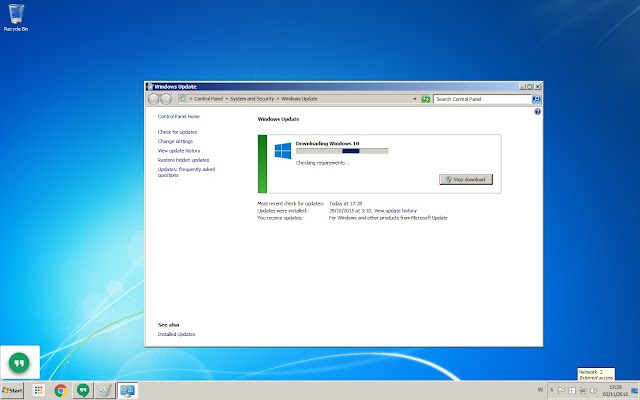Expand dropdown after Control Panel breadcrumb

[227, 99]
